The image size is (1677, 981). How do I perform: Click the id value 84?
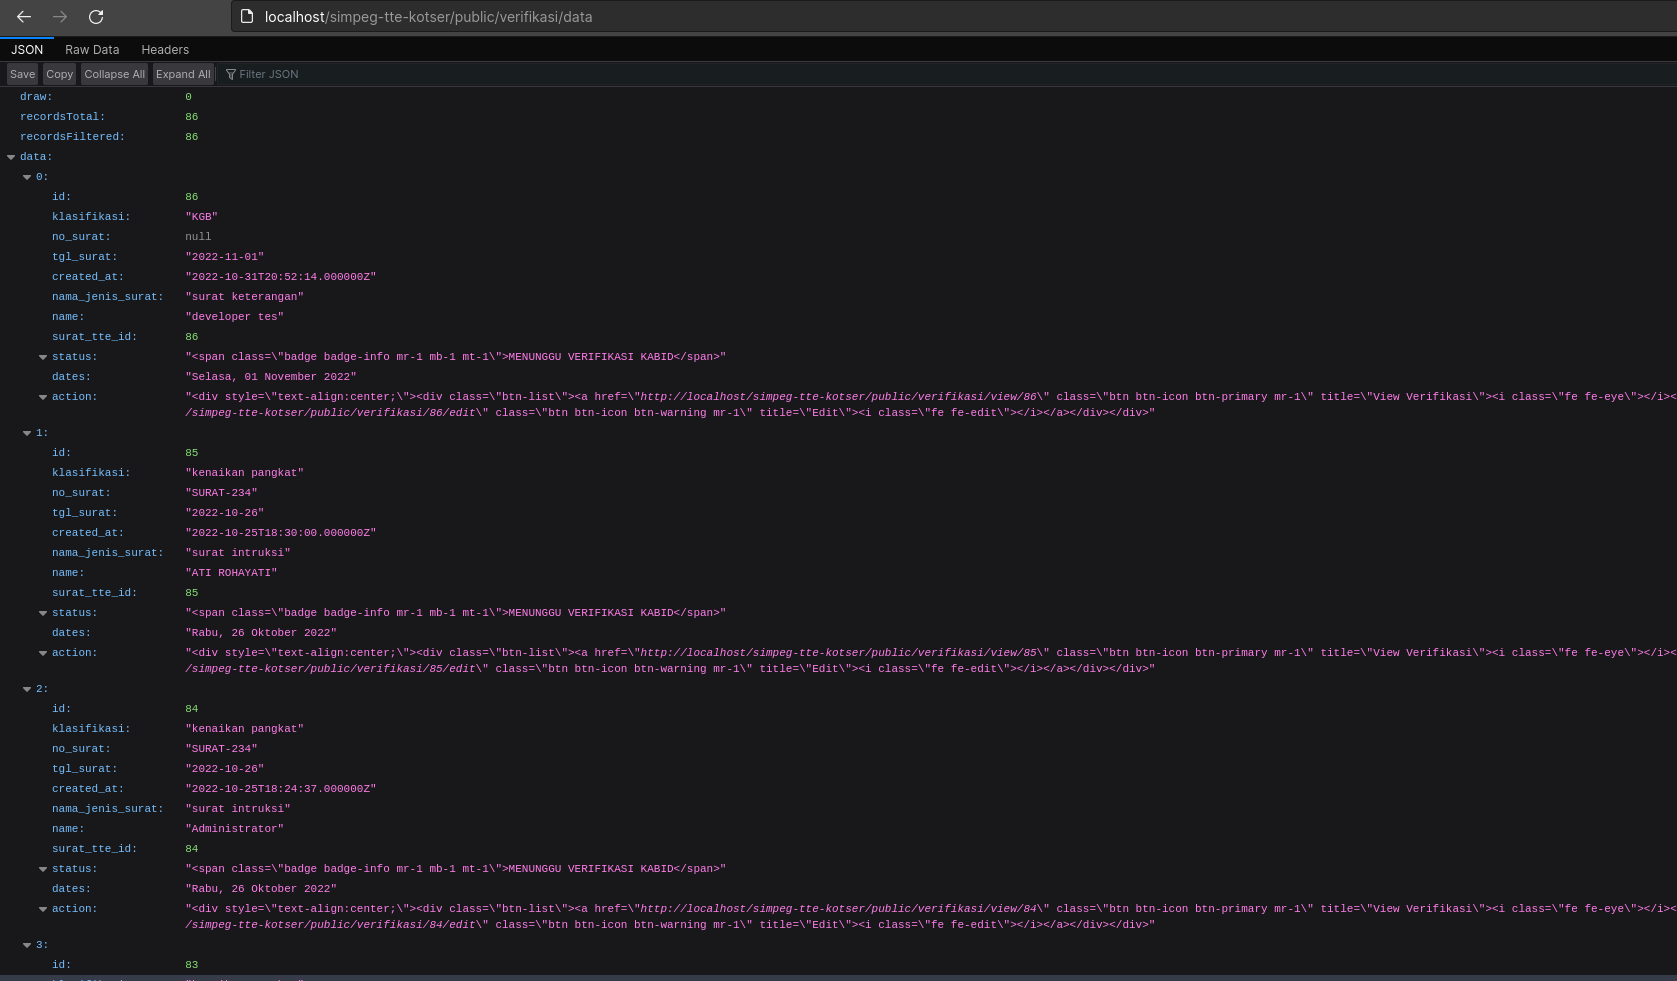click(x=192, y=709)
